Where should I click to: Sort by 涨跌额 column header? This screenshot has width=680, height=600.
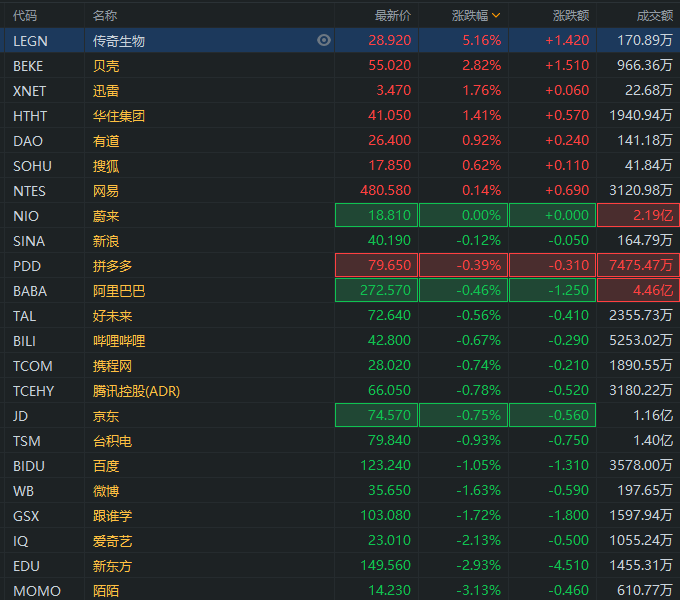point(571,16)
